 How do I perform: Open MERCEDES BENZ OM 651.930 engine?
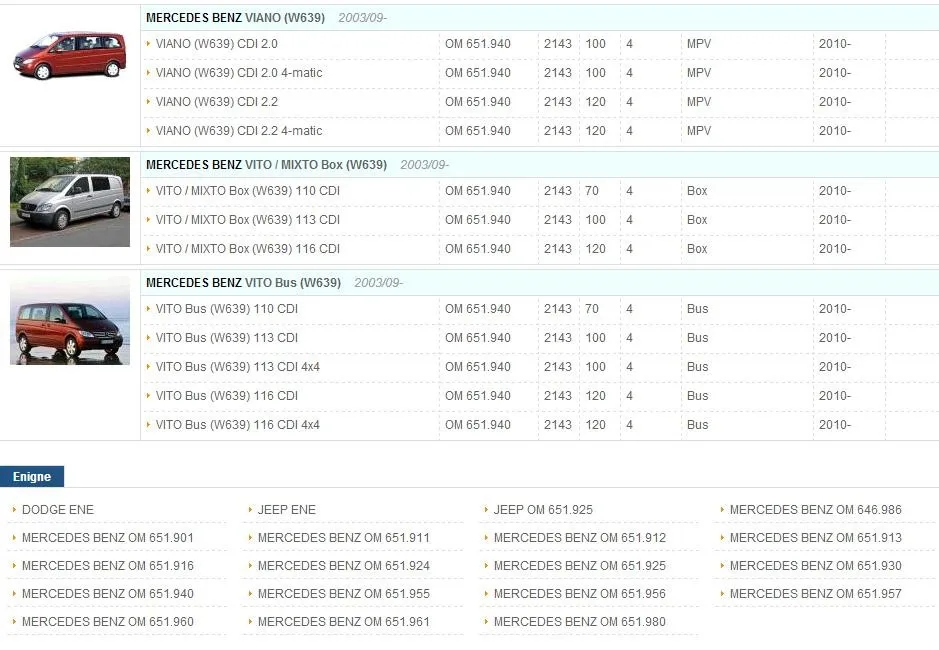point(816,566)
